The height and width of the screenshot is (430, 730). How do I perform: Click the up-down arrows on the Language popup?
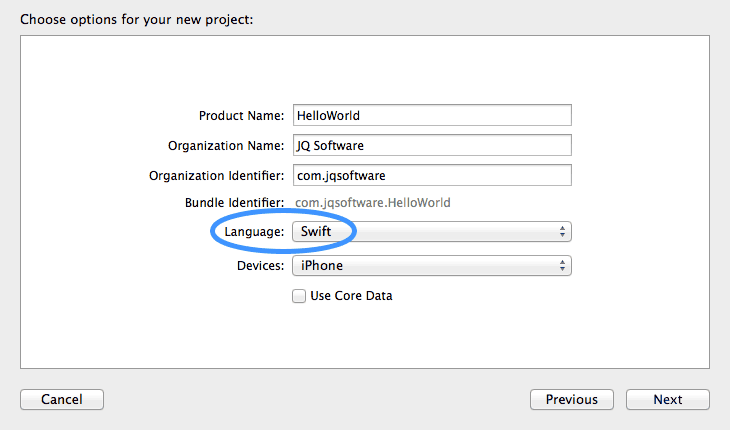563,232
